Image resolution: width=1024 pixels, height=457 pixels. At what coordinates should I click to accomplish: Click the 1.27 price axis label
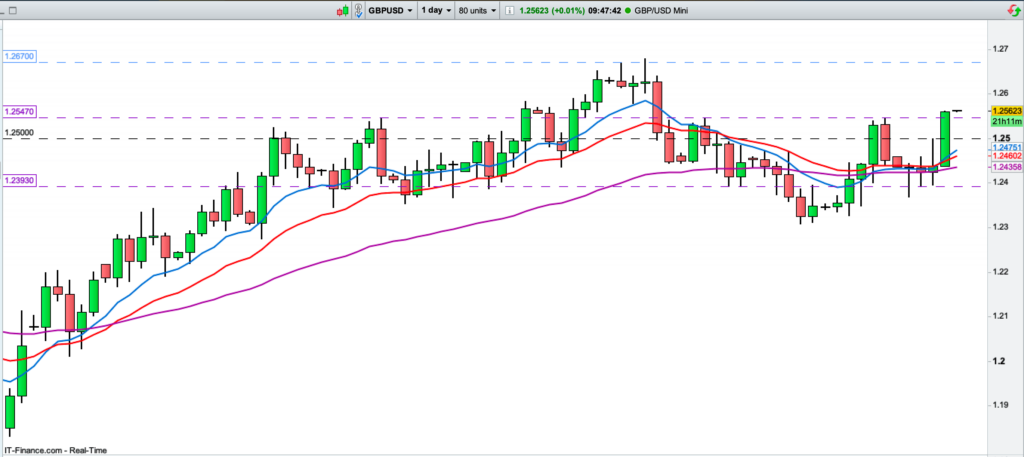[1000, 49]
